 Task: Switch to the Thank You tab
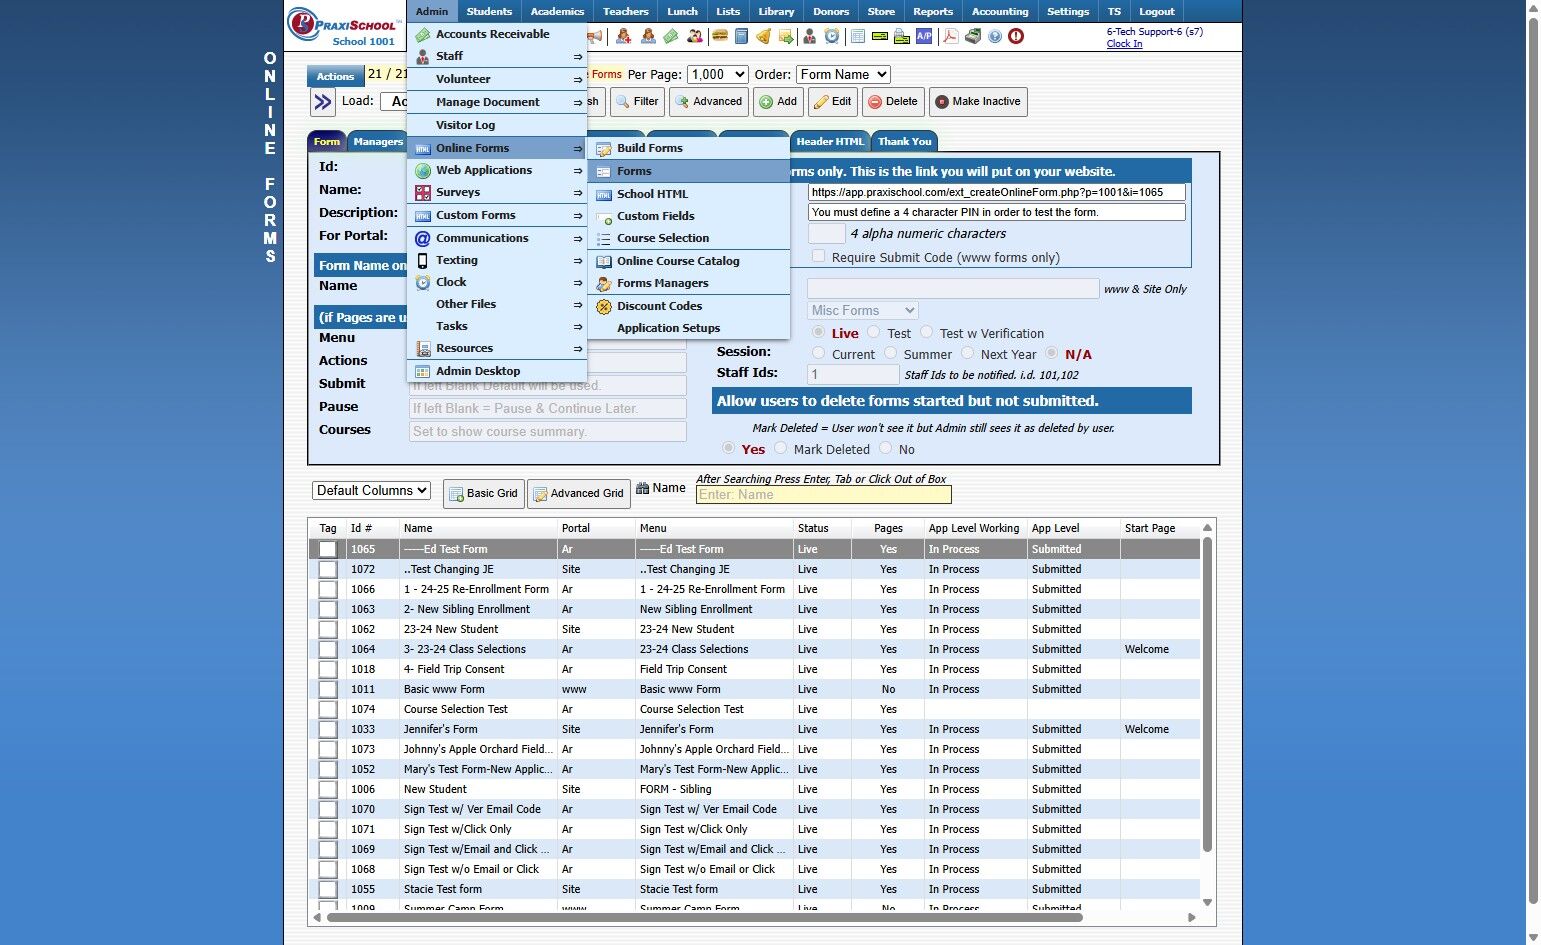point(905,141)
